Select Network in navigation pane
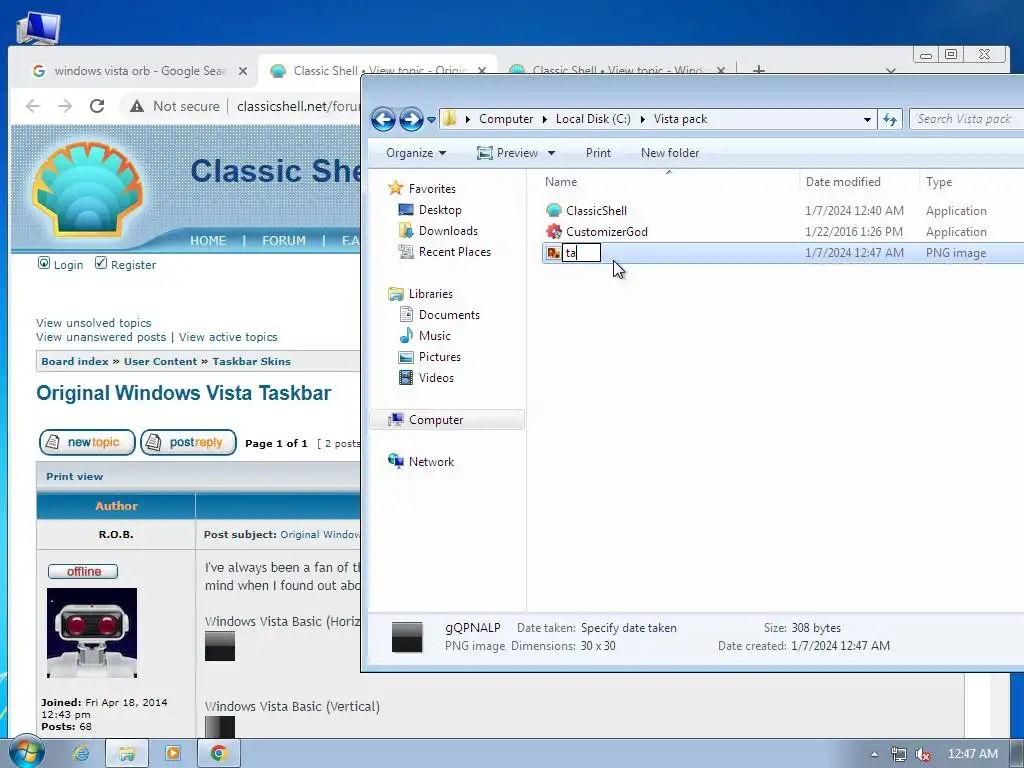The width and height of the screenshot is (1024, 768). click(431, 462)
